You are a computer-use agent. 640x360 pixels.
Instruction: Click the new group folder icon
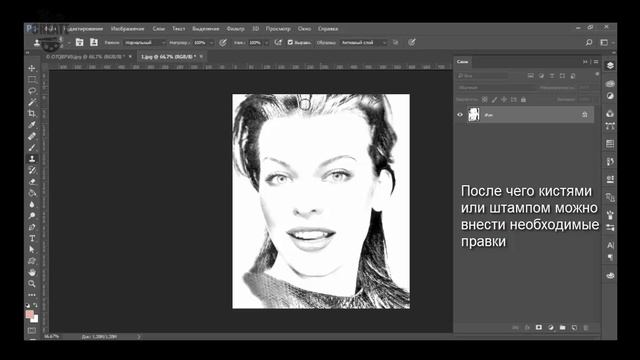point(562,327)
